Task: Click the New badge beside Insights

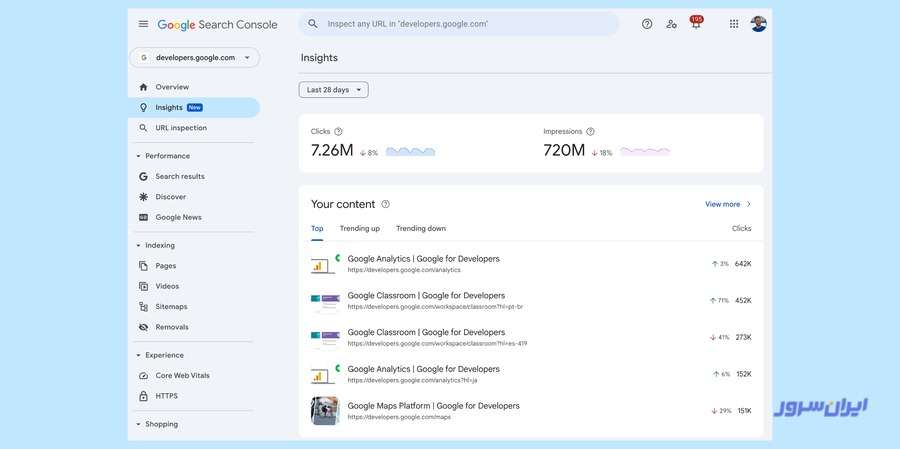Action: (195, 107)
